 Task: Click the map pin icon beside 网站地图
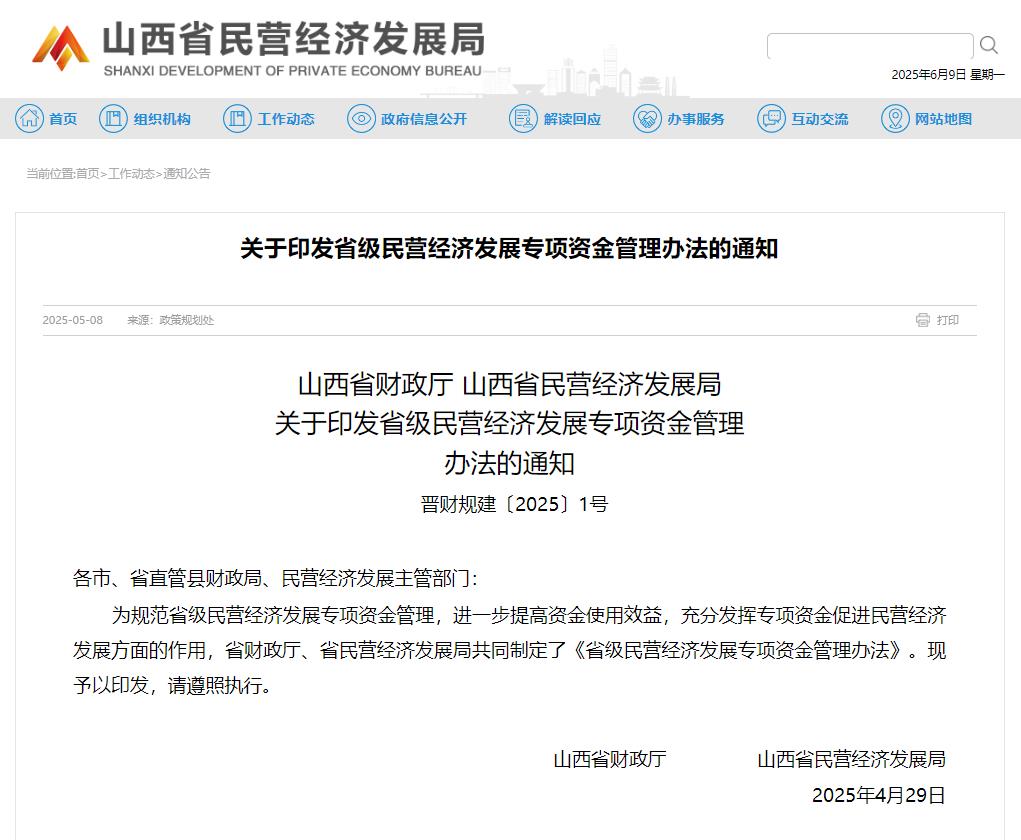[895, 119]
